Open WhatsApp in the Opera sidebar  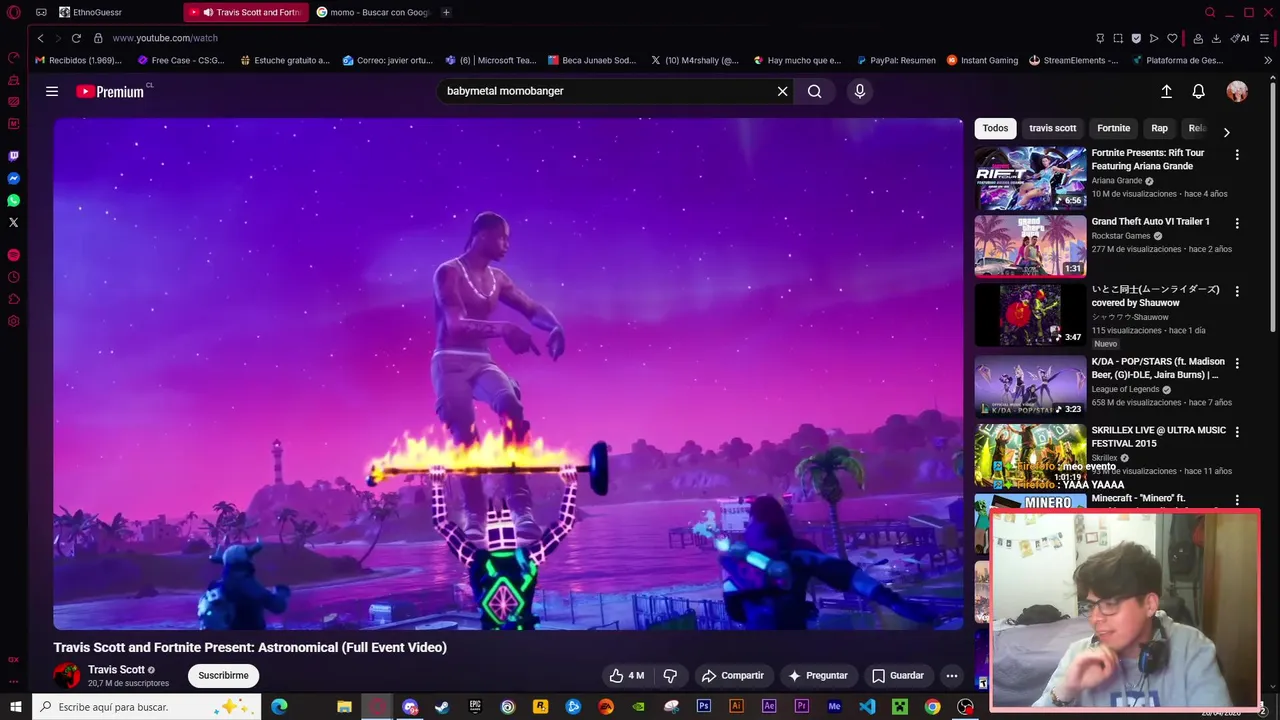click(13, 200)
